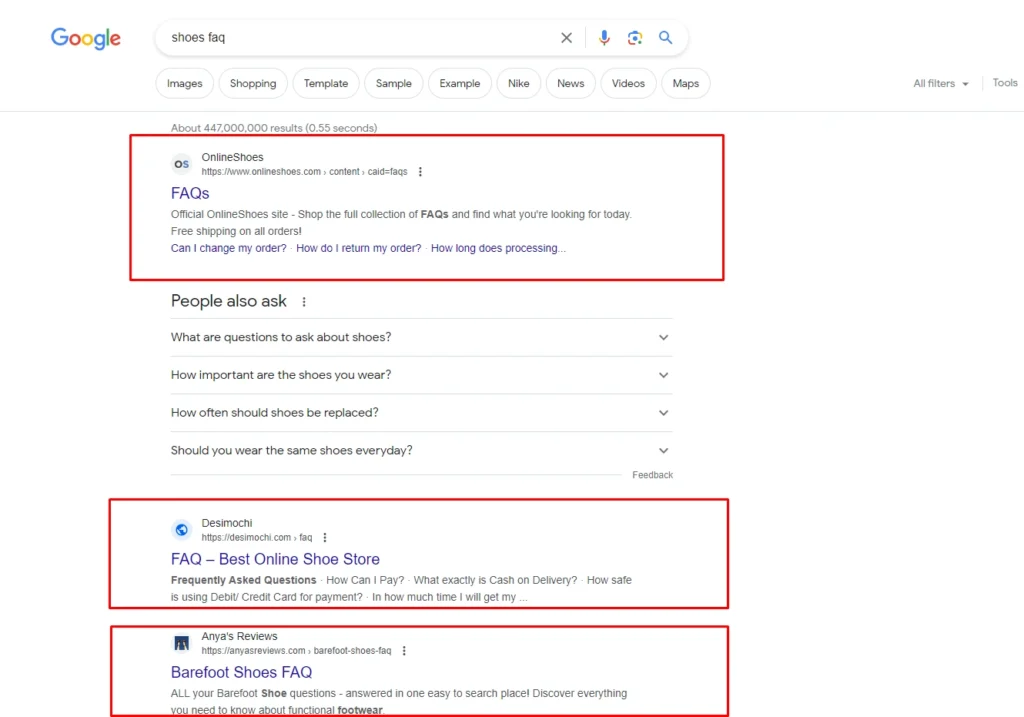
Task: Click the OnlineShoes OS favicon
Action: 182,164
